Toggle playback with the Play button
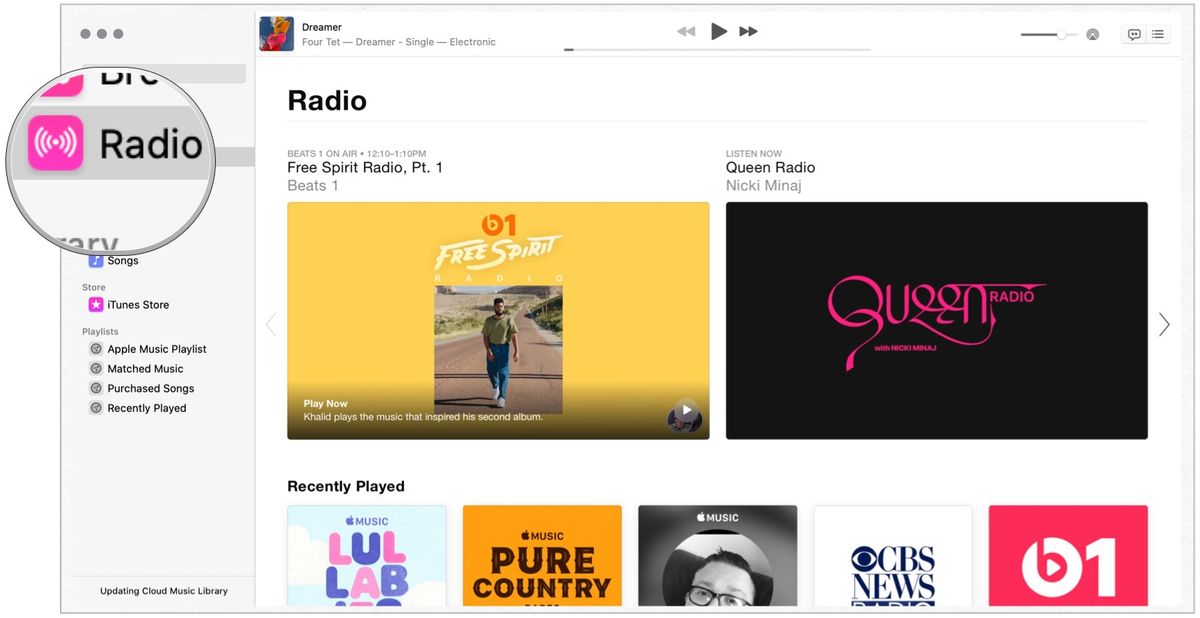Image resolution: width=1200 pixels, height=618 pixels. [718, 31]
